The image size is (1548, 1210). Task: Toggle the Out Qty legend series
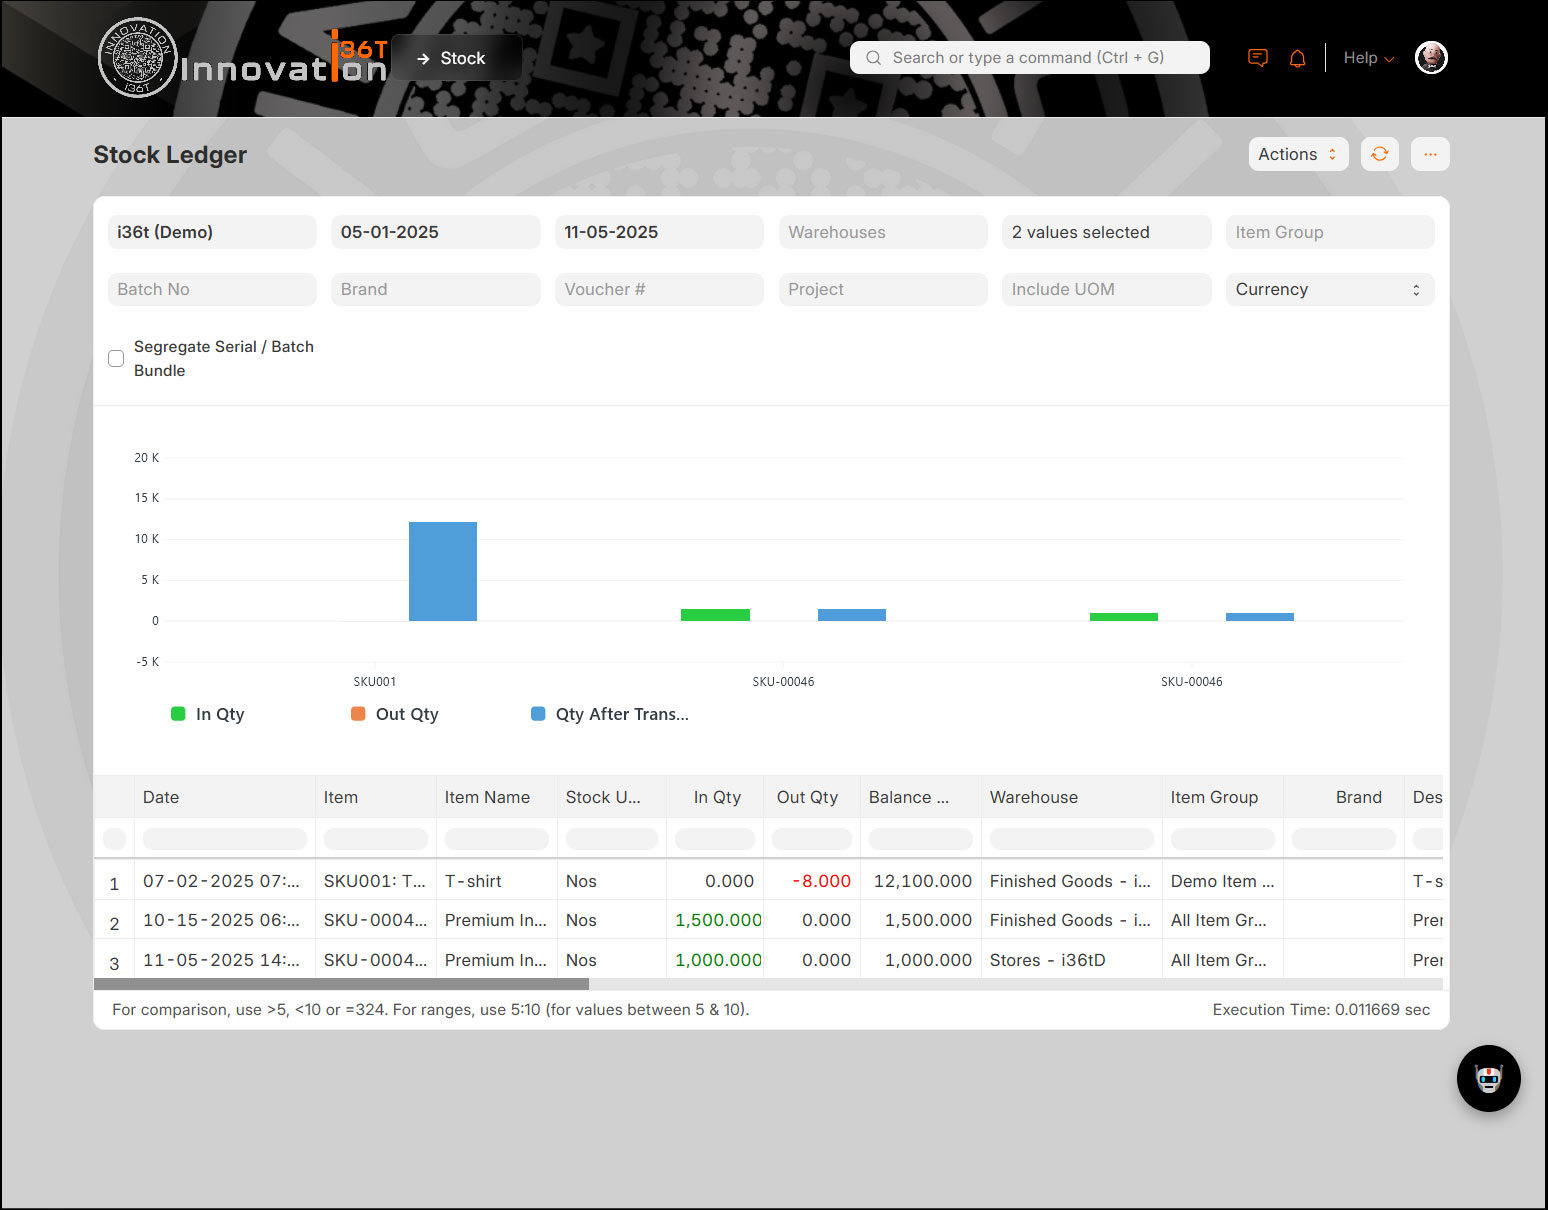pos(395,714)
